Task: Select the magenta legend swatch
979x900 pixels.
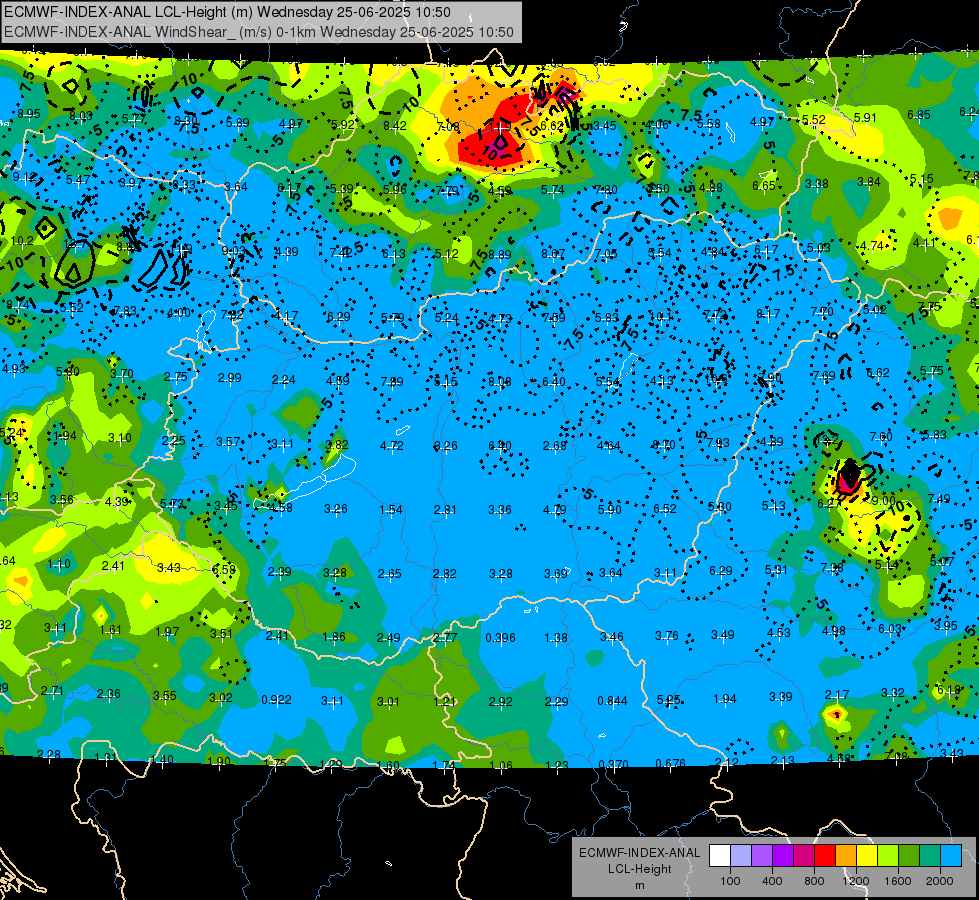Action: coord(805,856)
